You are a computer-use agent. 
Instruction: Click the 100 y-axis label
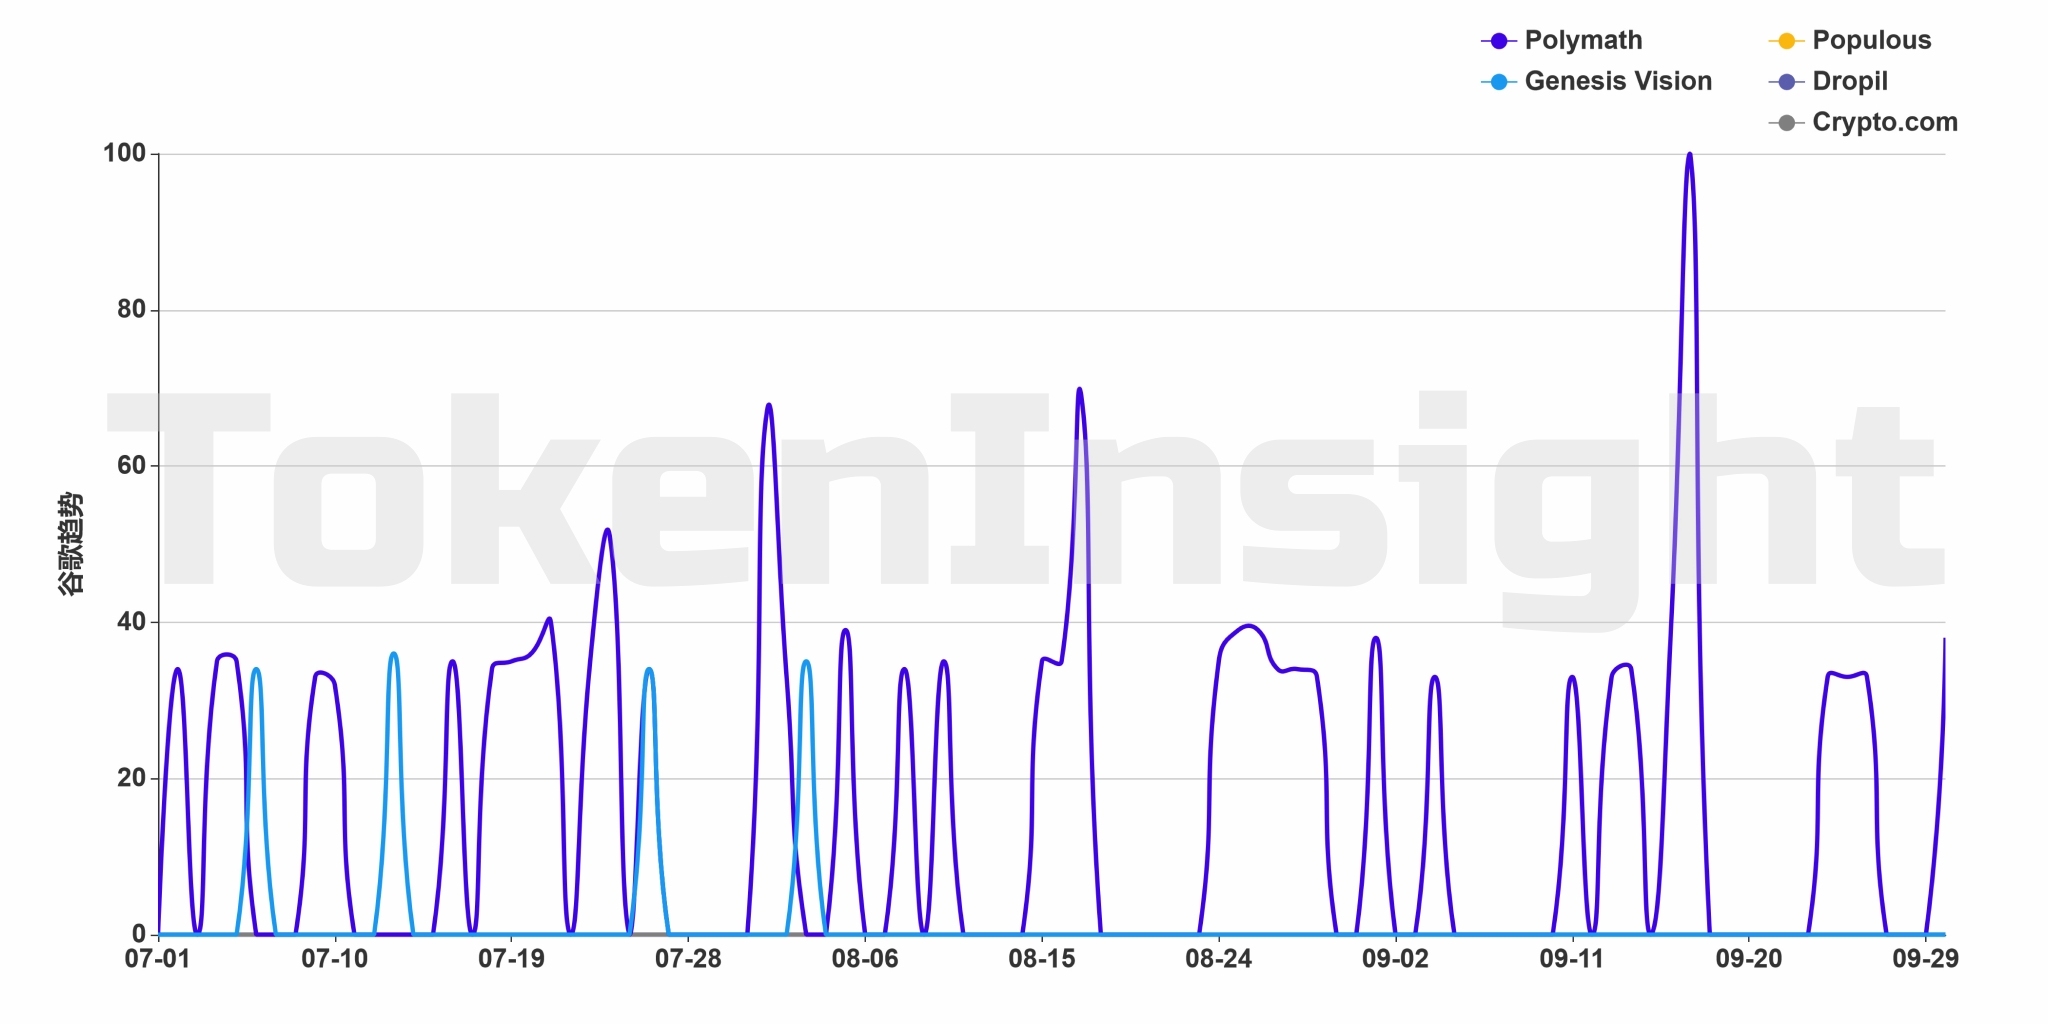click(124, 154)
